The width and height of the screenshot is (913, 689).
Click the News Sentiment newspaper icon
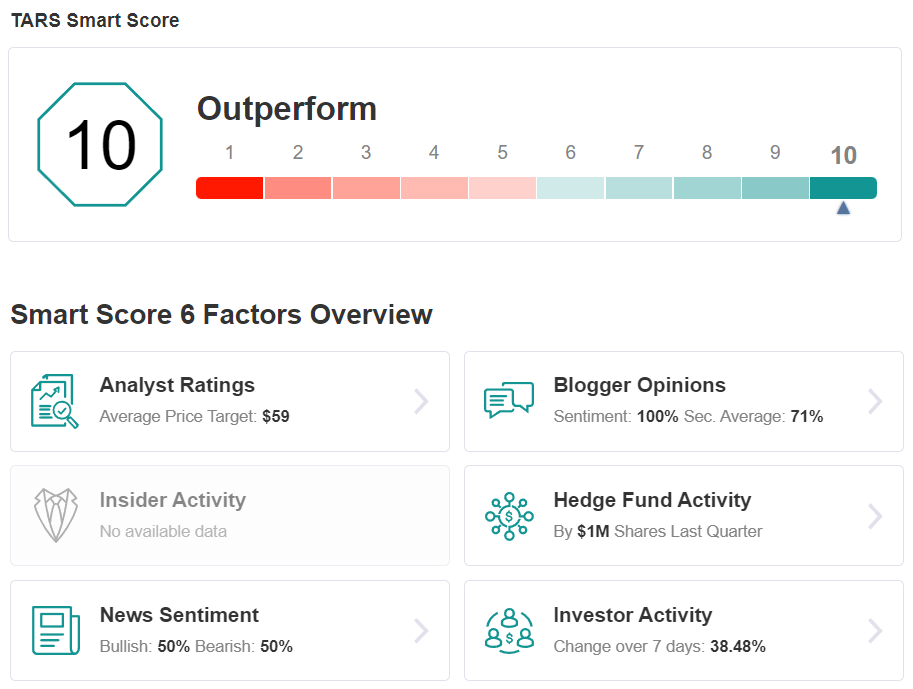[56, 630]
